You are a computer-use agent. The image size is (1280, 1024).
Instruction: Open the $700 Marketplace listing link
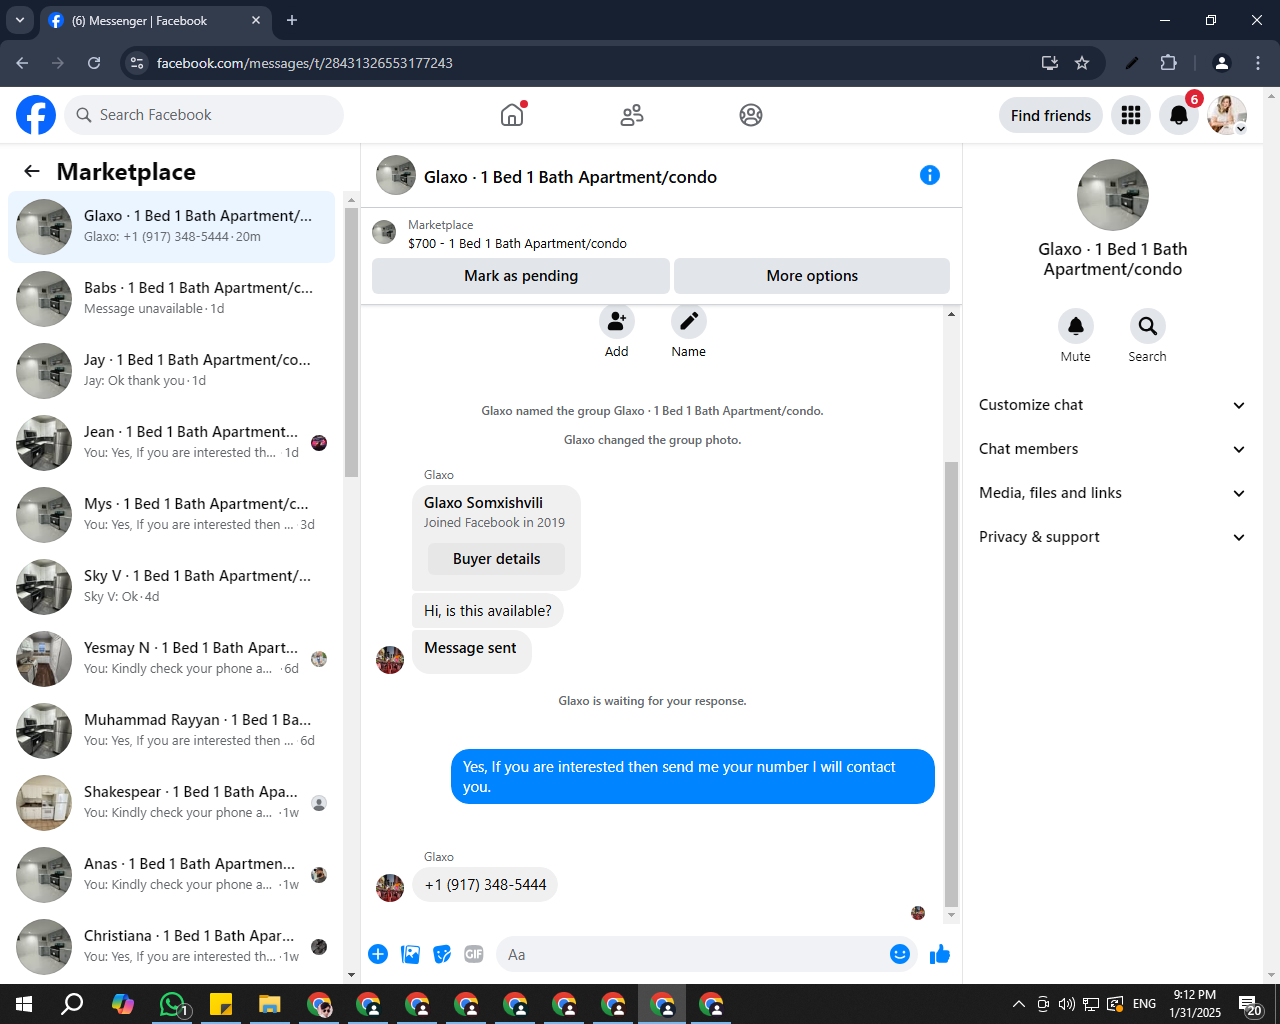(x=517, y=243)
